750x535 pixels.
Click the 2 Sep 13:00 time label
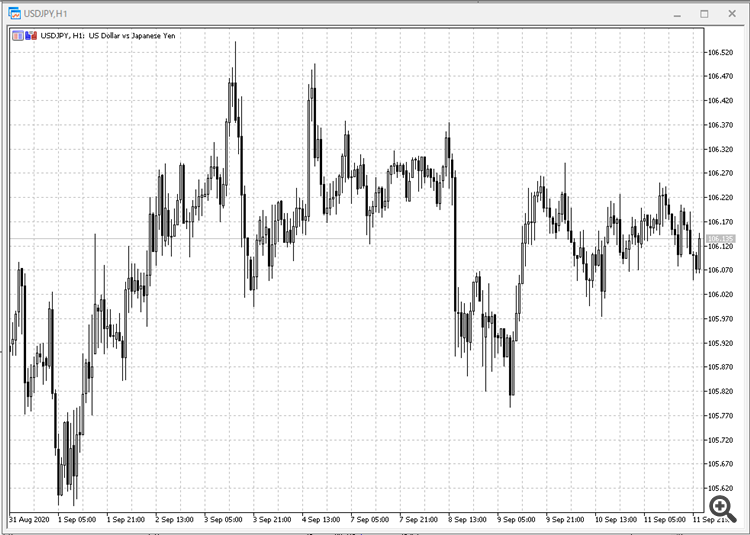tap(175, 519)
